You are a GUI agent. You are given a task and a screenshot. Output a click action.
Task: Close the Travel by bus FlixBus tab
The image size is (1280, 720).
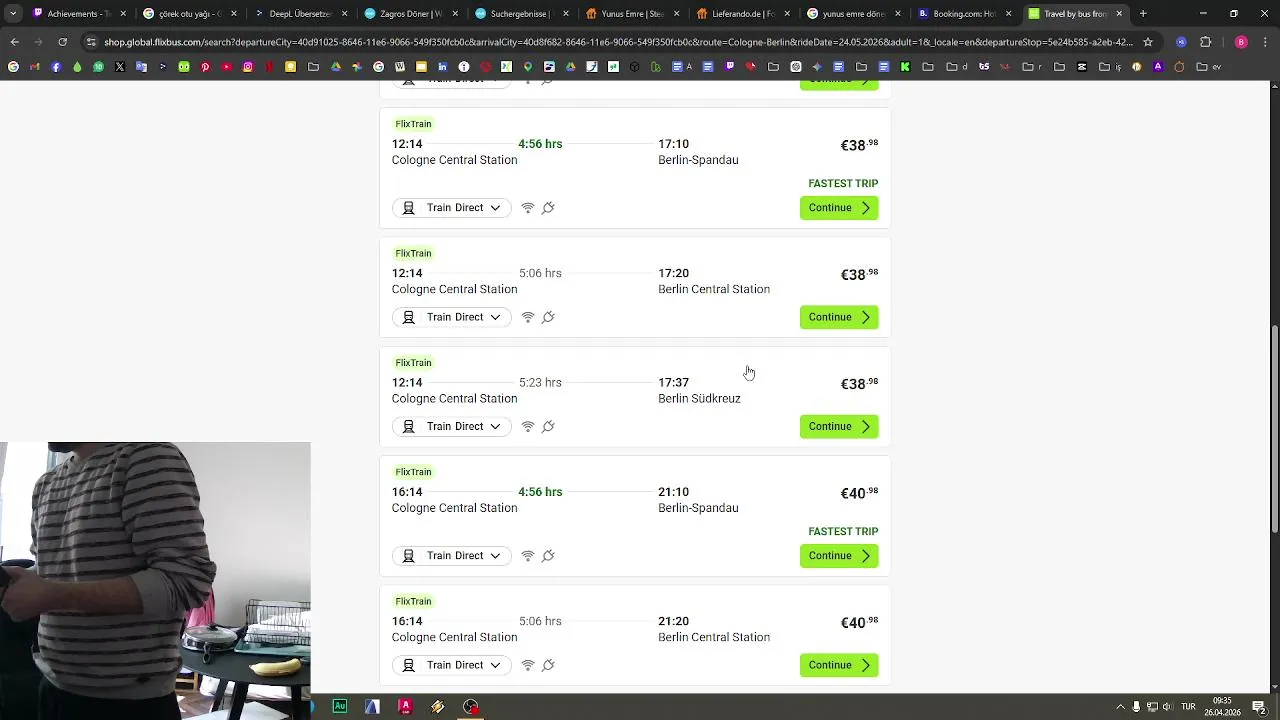1119,14
